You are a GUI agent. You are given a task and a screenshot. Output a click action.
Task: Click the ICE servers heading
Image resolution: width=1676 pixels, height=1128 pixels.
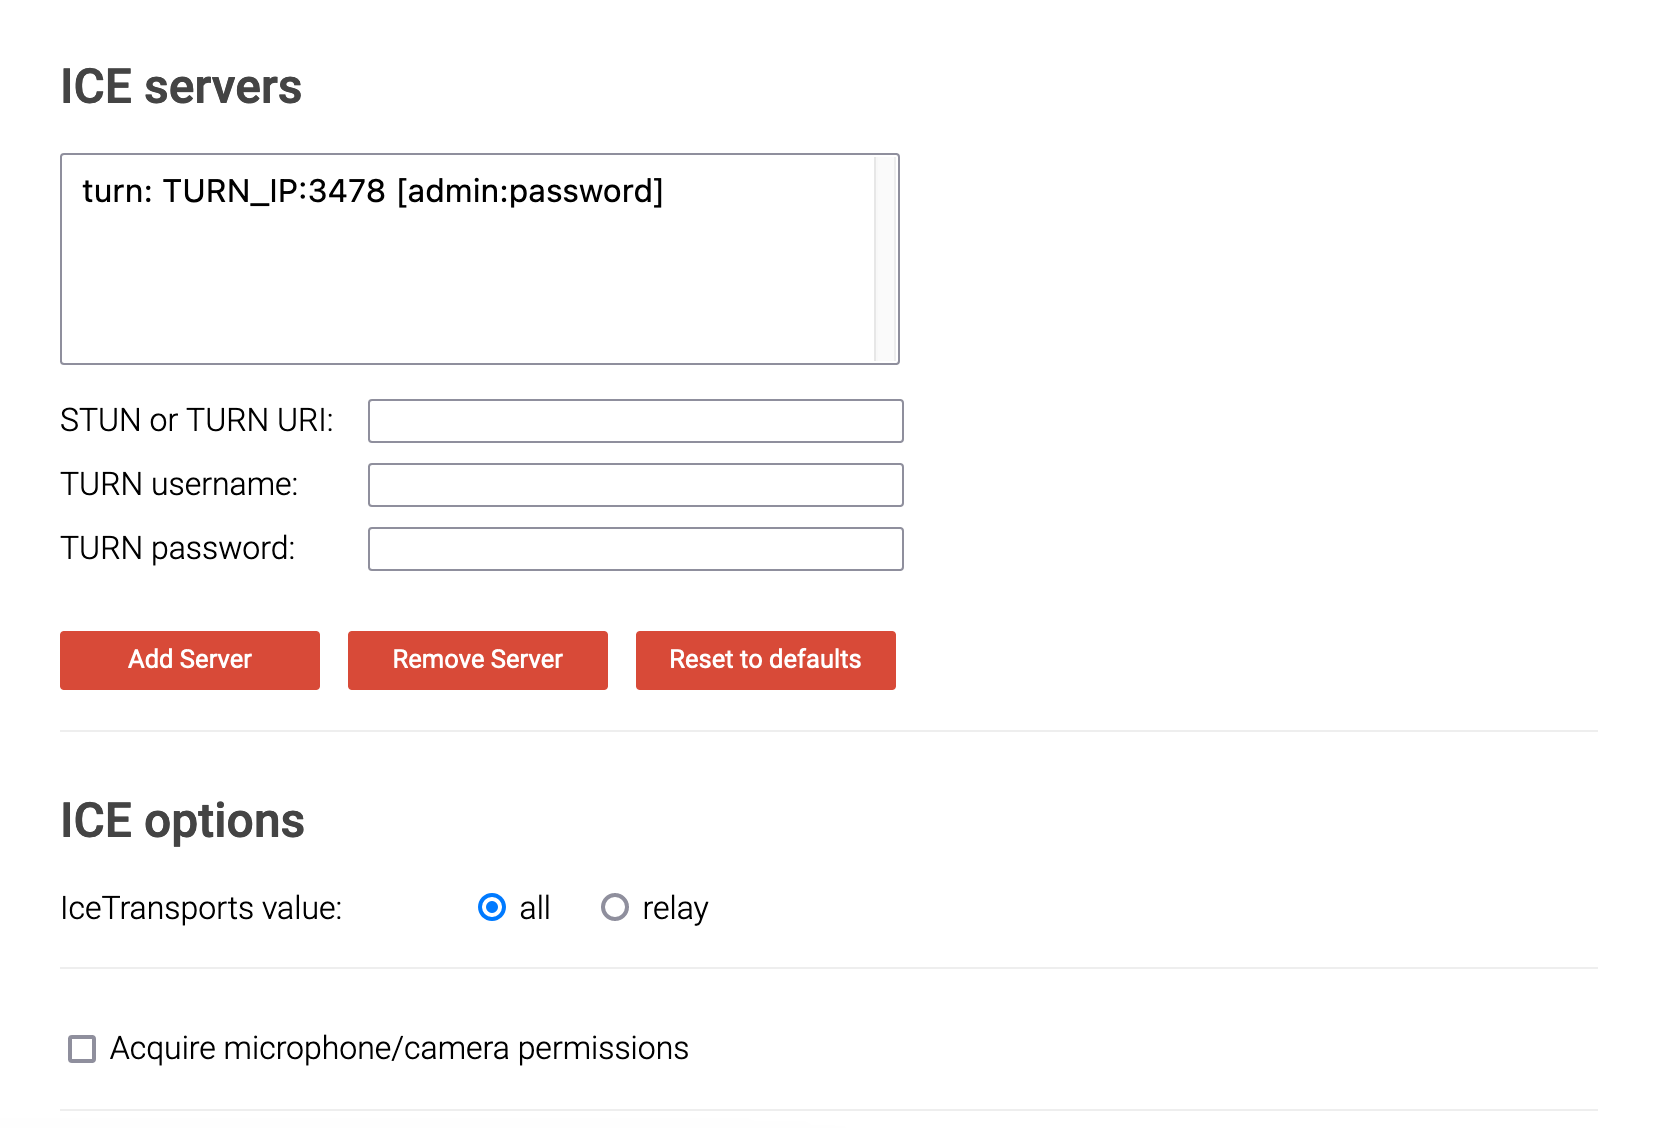[x=181, y=87]
